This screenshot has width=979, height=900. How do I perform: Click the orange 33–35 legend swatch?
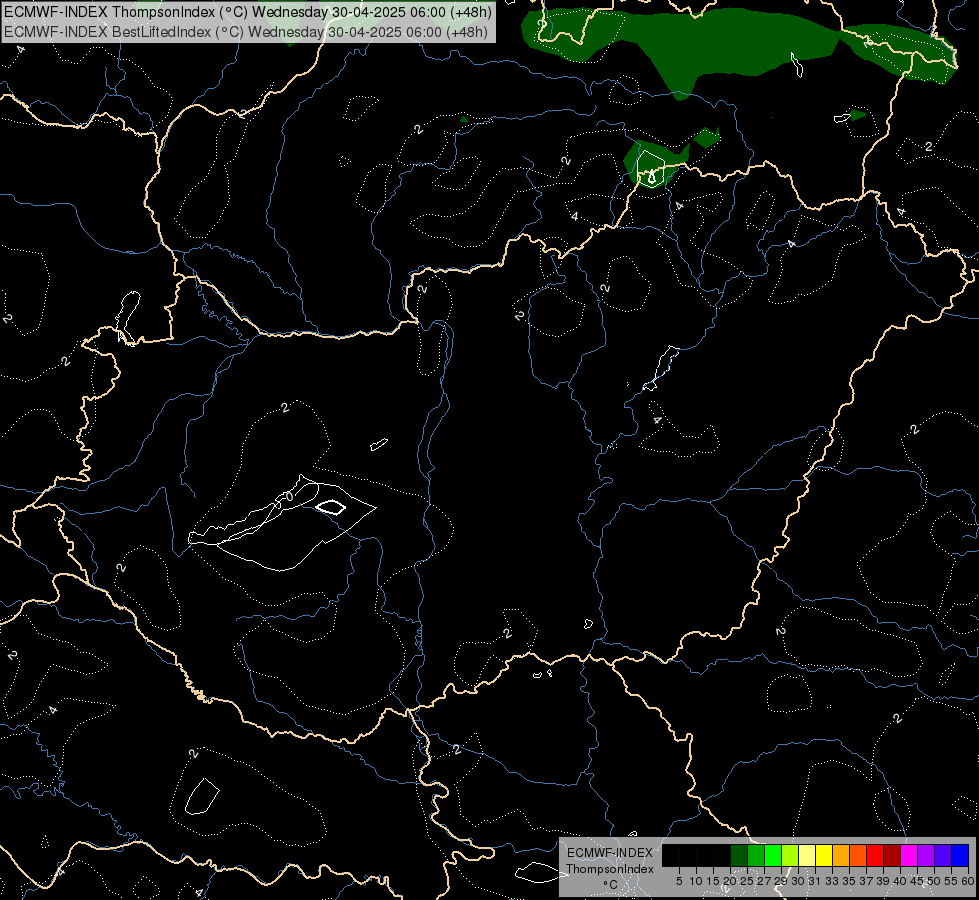pyautogui.click(x=841, y=856)
